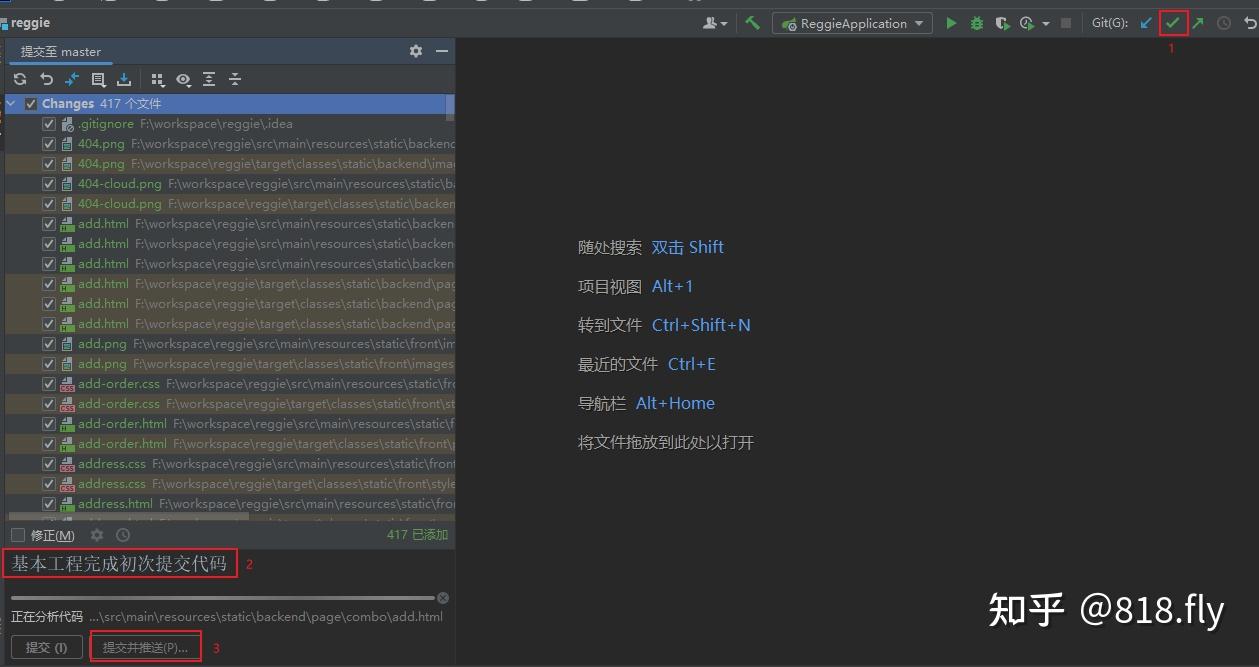Uncheck address.html checkbox
This screenshot has height=667, width=1259.
point(49,504)
